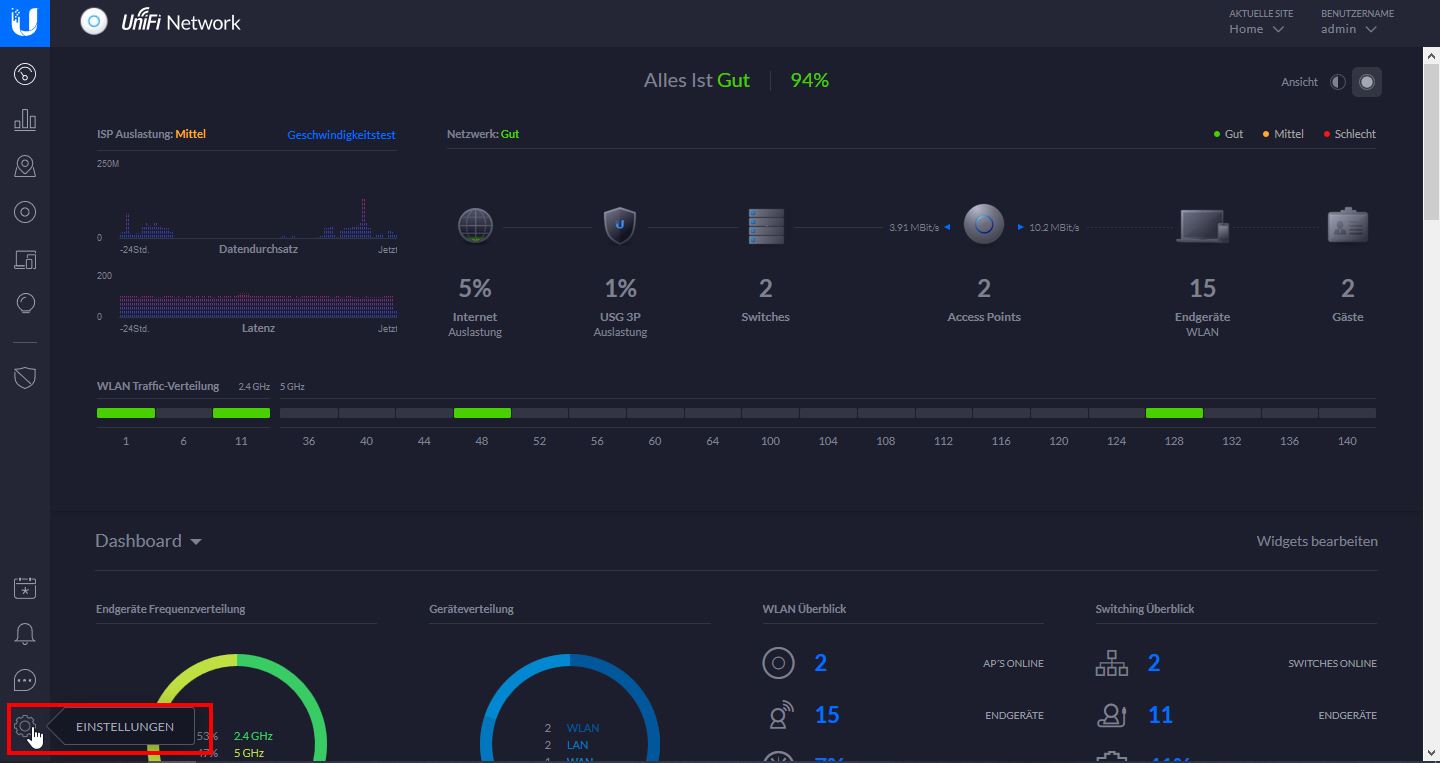
Task: Click the green channel 11 traffic bar
Action: click(241, 413)
